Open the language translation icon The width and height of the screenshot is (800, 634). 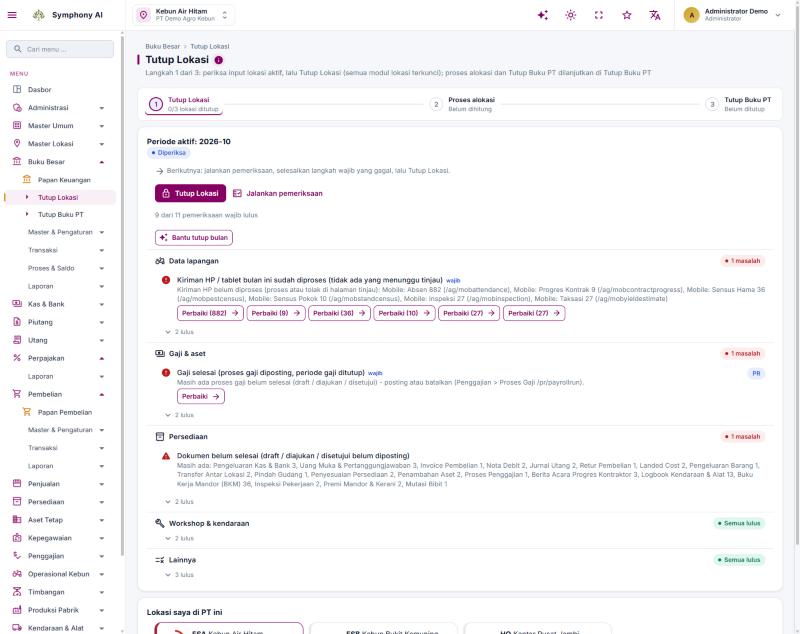(x=655, y=15)
